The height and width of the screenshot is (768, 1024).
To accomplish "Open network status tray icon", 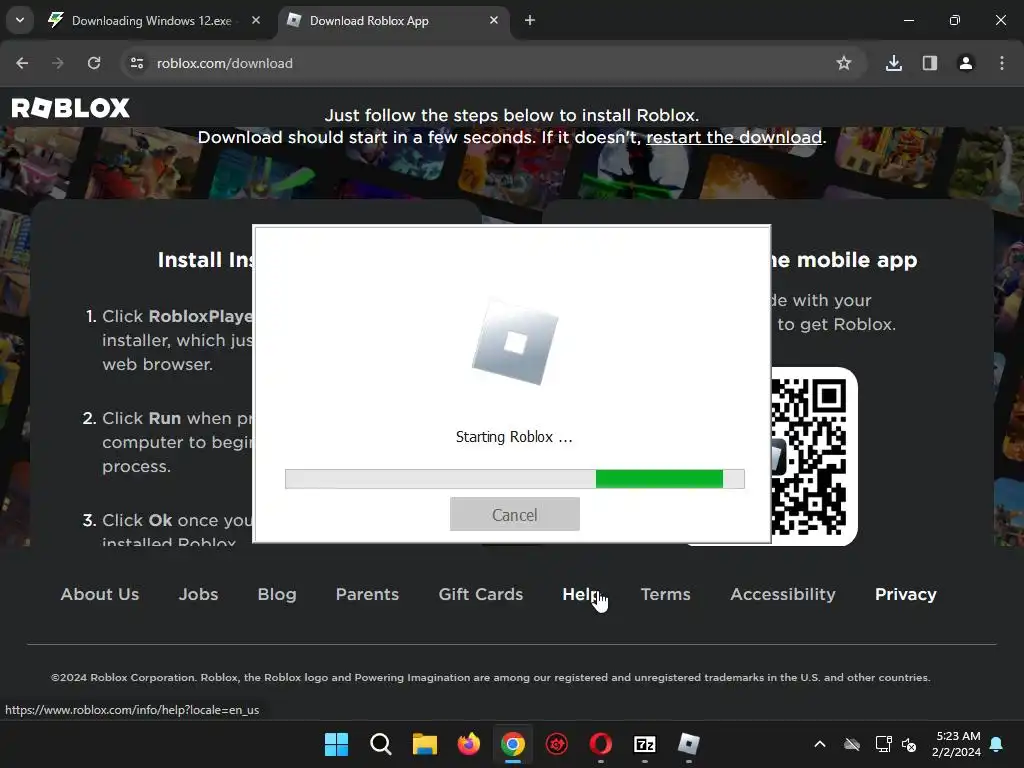I will 883,744.
